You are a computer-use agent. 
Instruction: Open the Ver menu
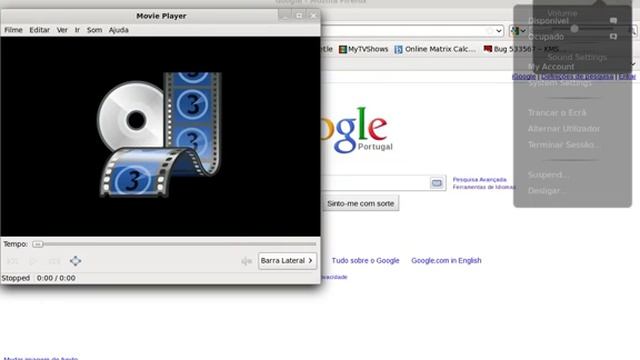pos(62,30)
